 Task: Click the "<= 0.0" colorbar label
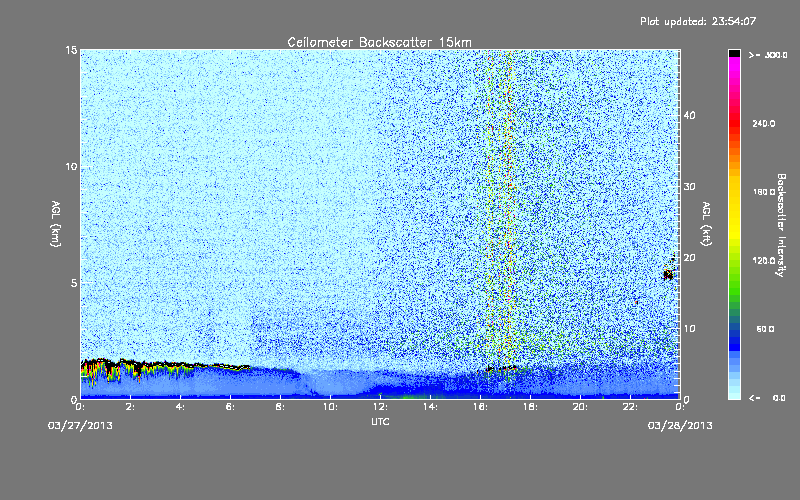click(768, 398)
